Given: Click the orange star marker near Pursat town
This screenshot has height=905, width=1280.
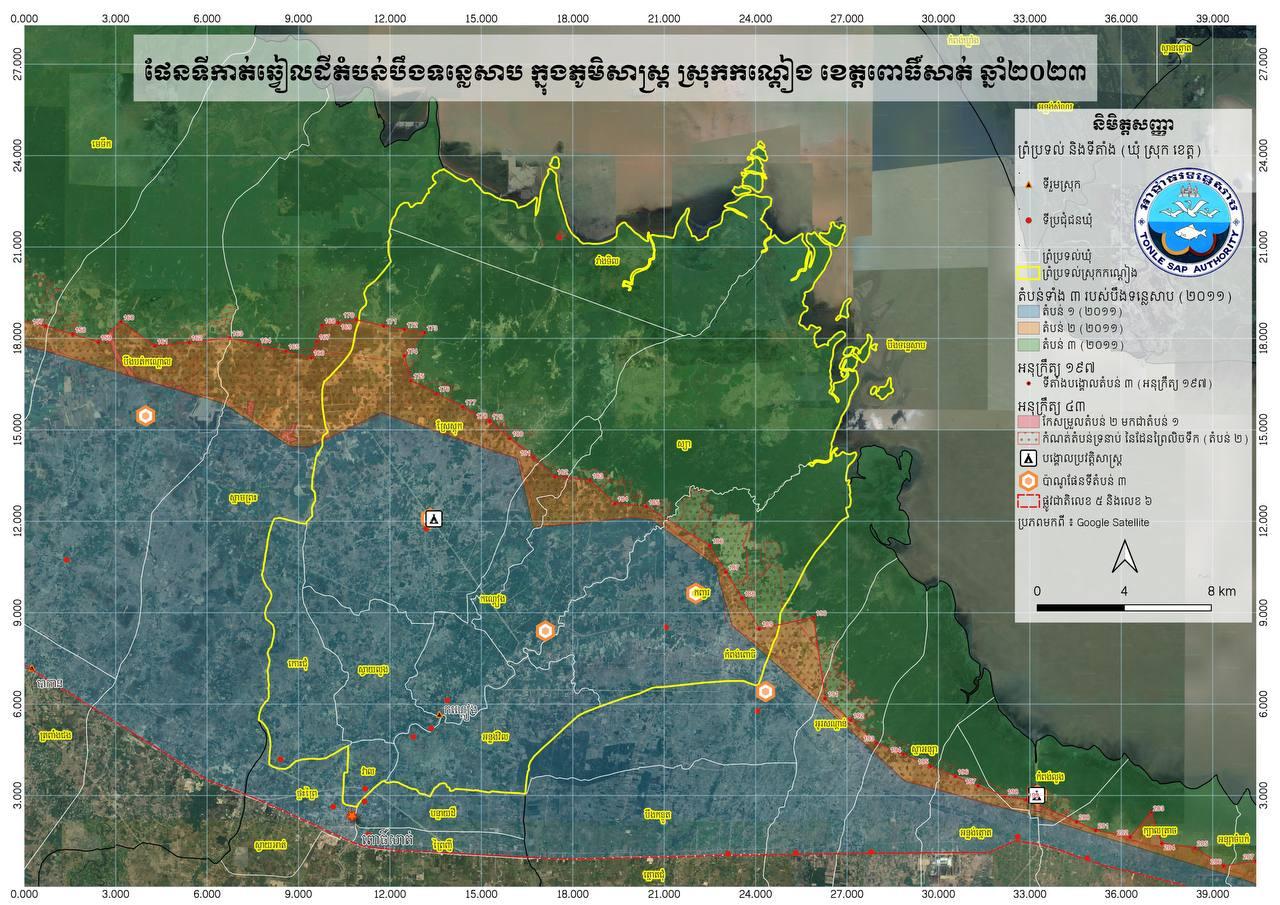Looking at the screenshot, I should tap(352, 816).
